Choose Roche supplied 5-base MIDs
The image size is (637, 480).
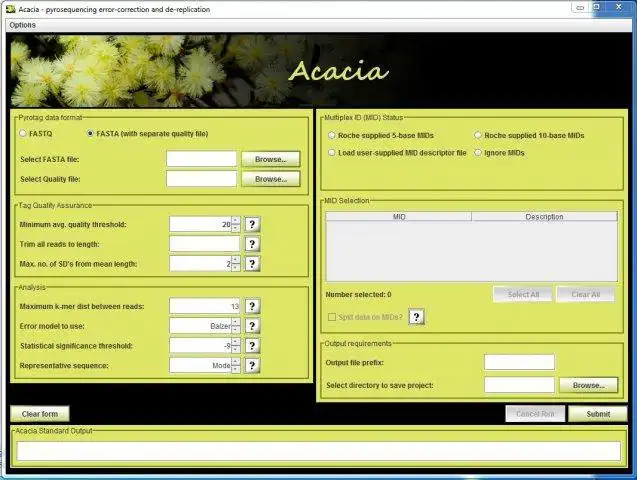tap(332, 135)
